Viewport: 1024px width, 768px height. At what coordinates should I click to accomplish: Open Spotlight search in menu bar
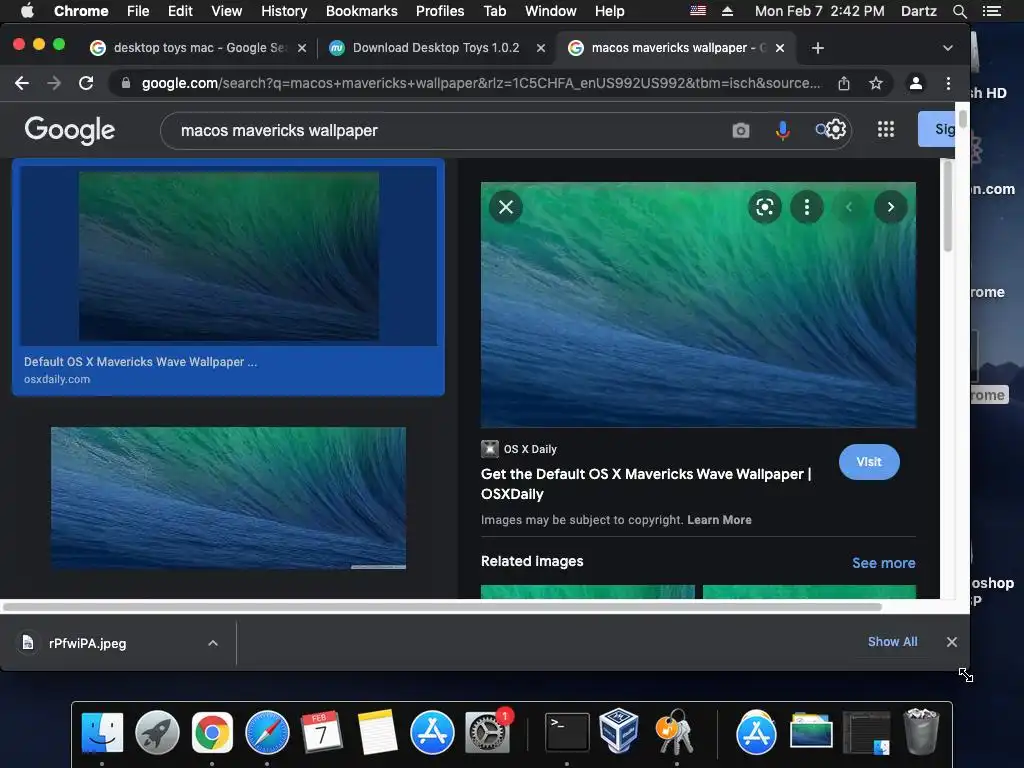coord(959,11)
